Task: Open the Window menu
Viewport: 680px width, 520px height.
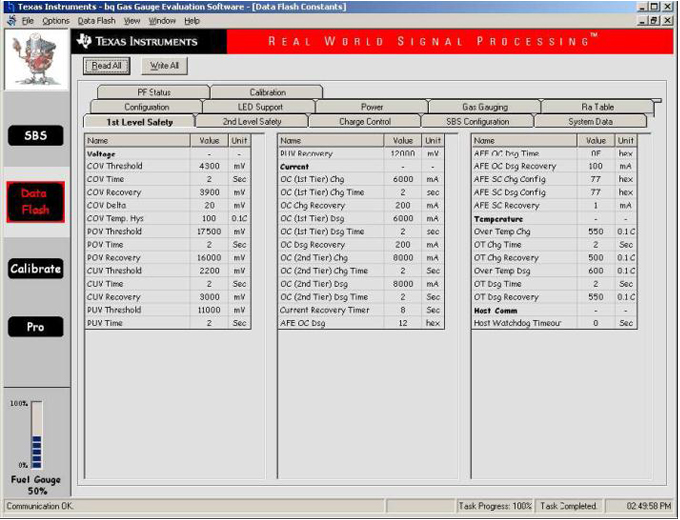Action: (162, 21)
